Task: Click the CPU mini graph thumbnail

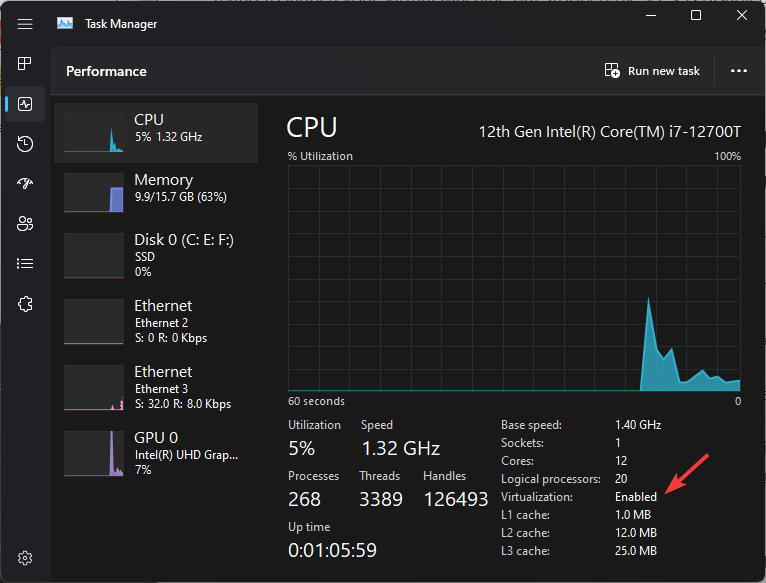Action: coord(94,133)
